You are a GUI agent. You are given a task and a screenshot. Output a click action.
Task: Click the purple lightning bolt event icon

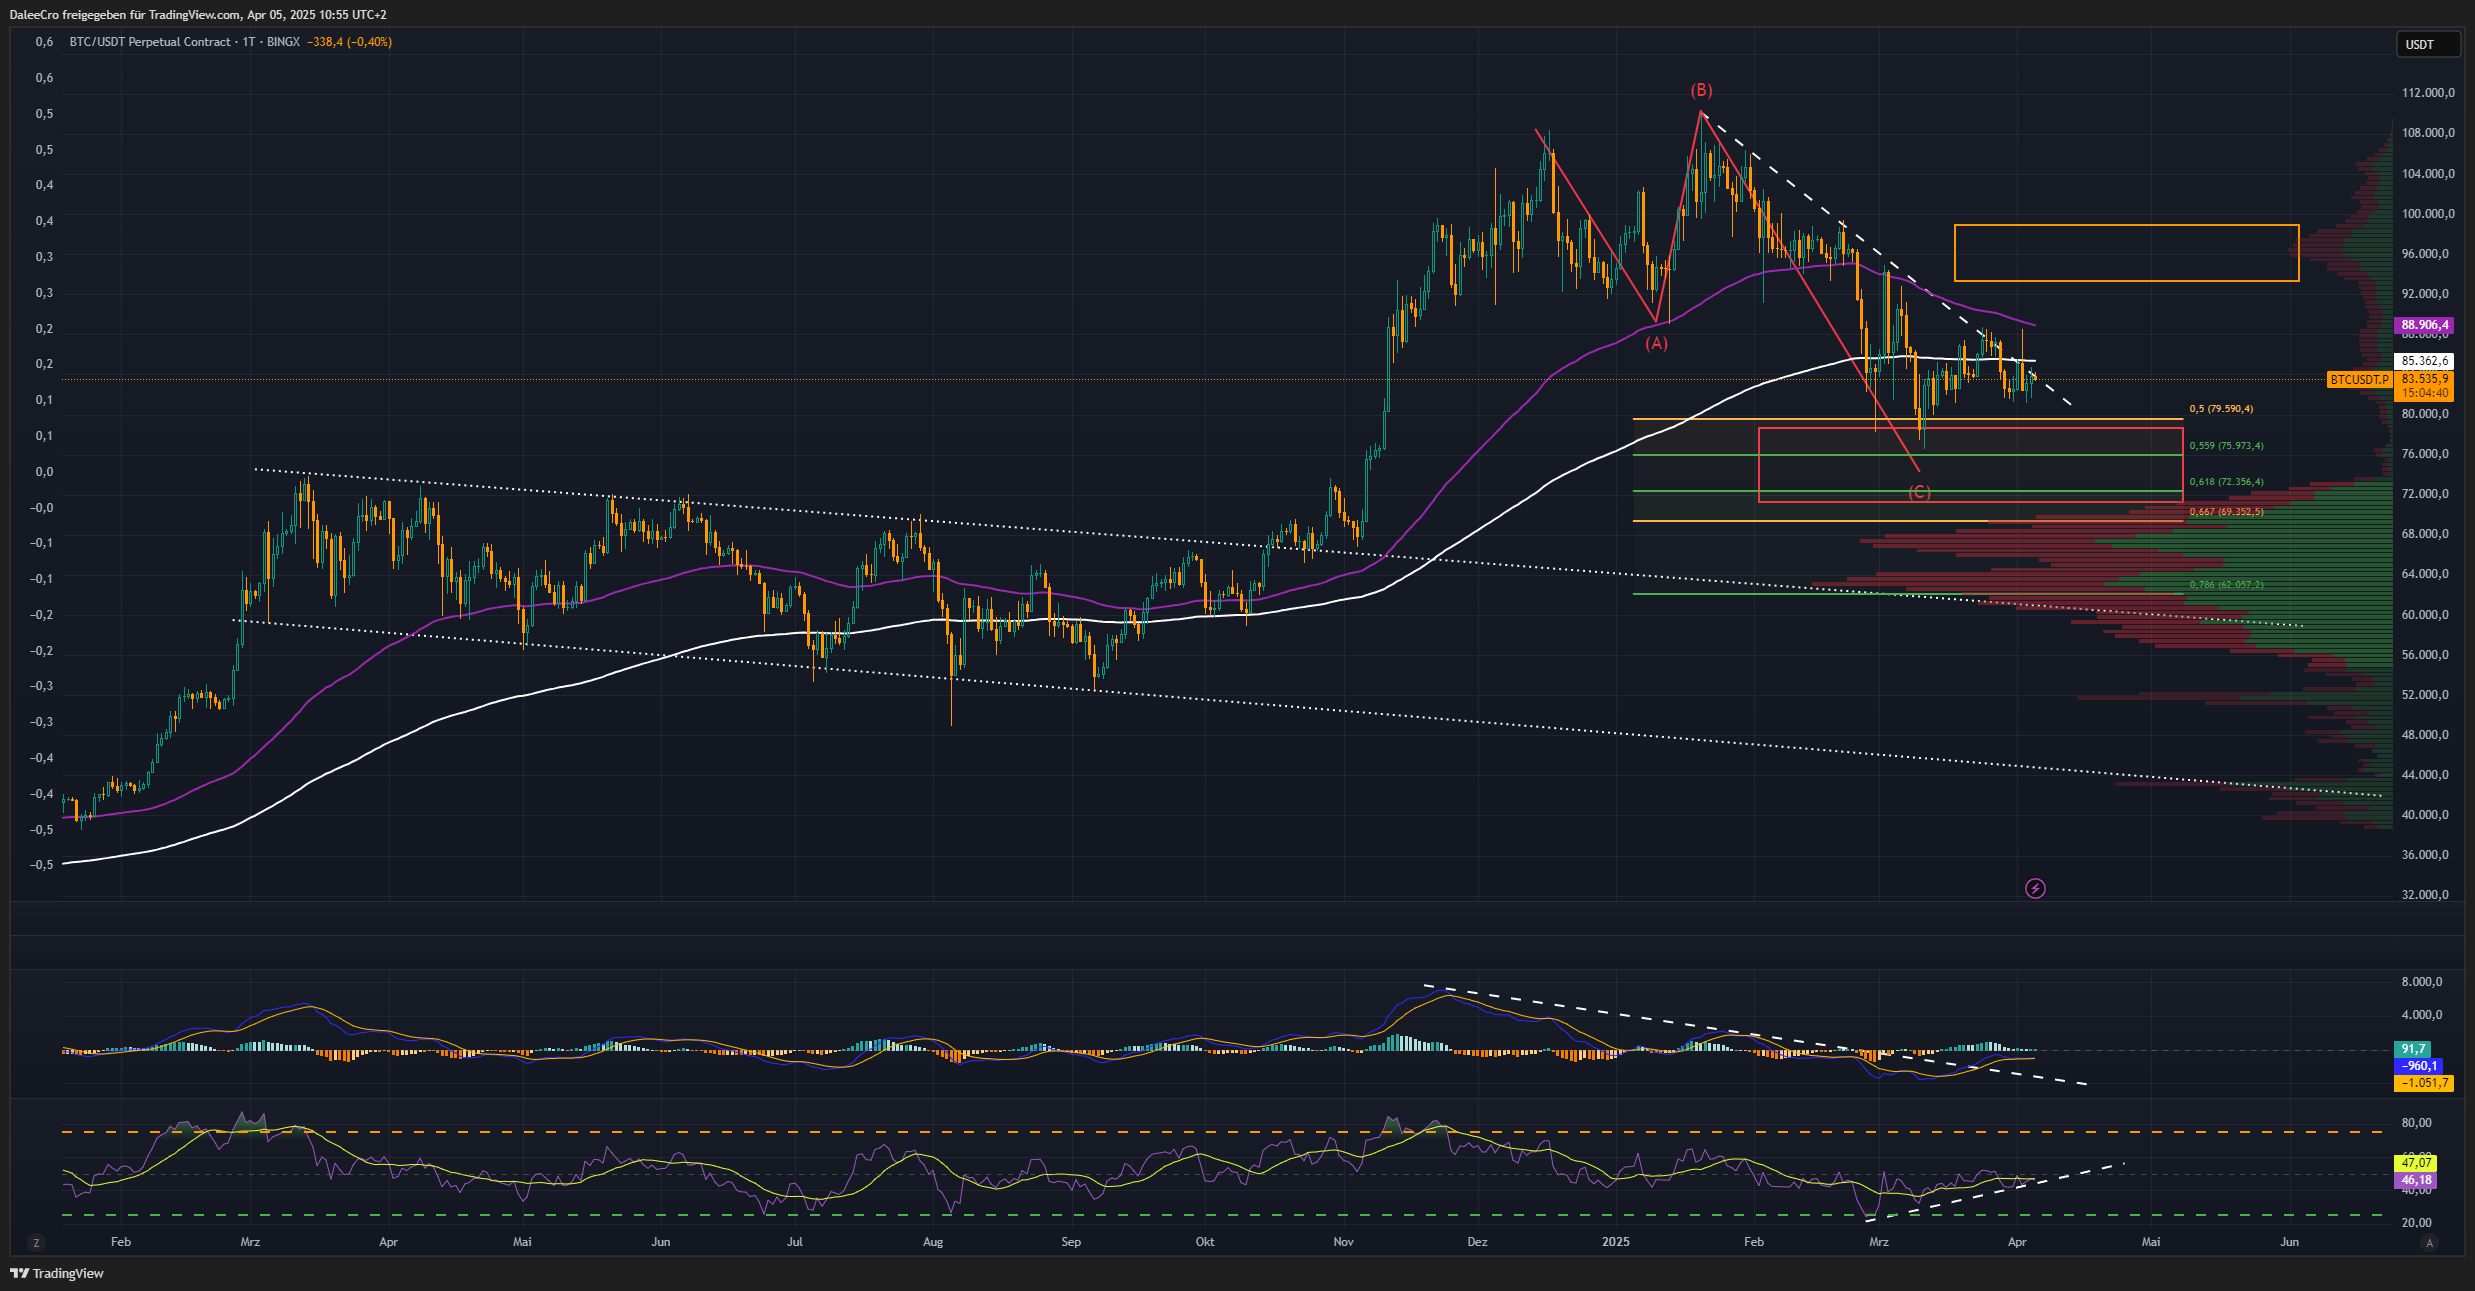[2035, 888]
